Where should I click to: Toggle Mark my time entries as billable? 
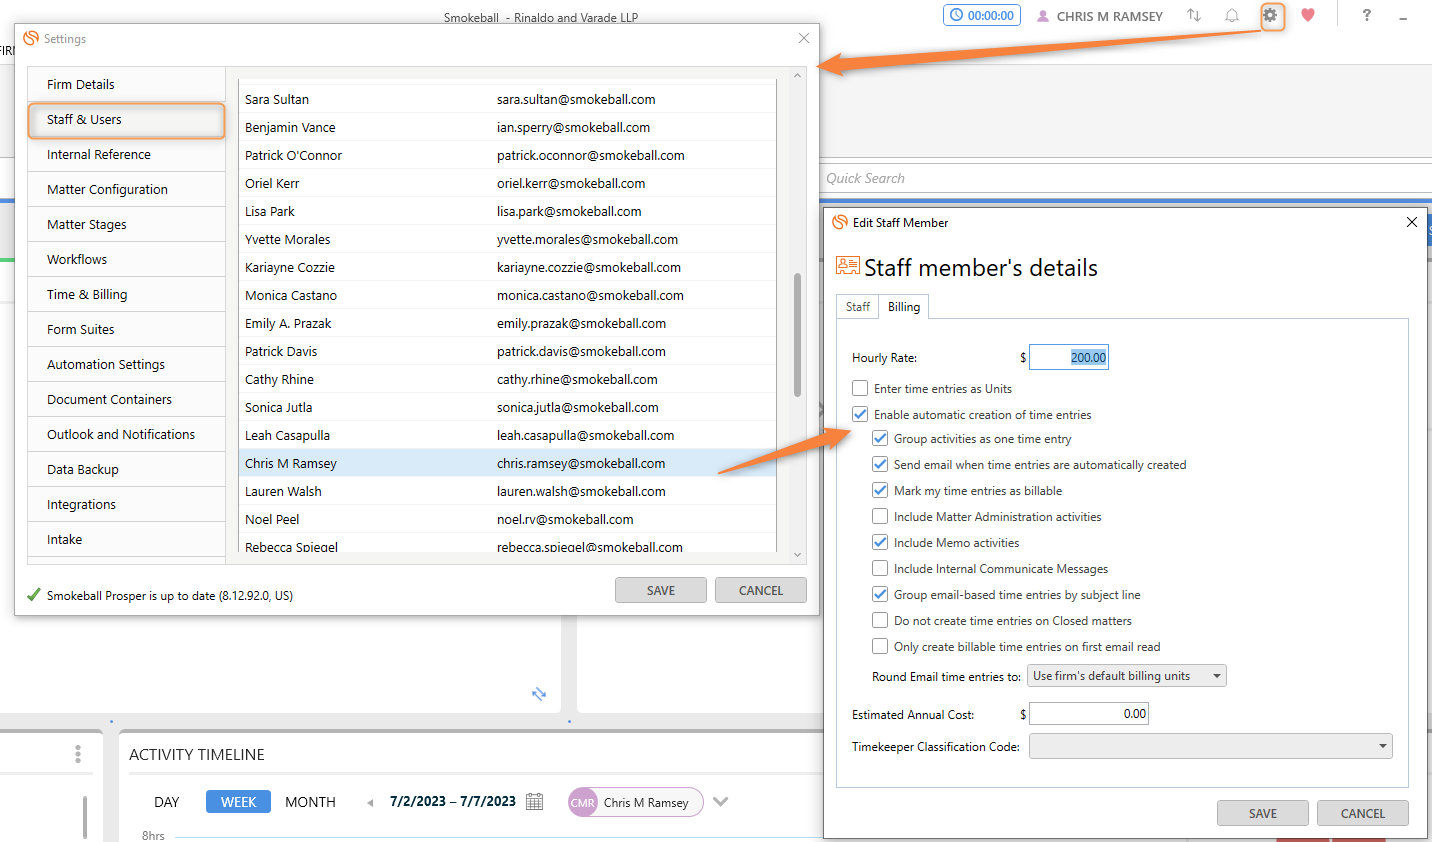click(880, 490)
